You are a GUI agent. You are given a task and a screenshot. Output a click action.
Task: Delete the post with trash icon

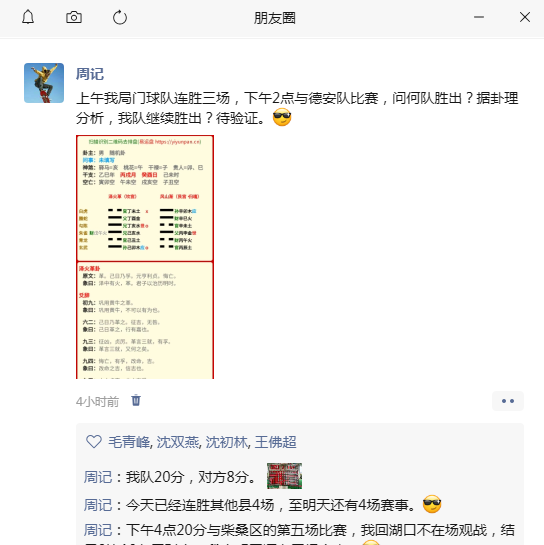pos(136,400)
